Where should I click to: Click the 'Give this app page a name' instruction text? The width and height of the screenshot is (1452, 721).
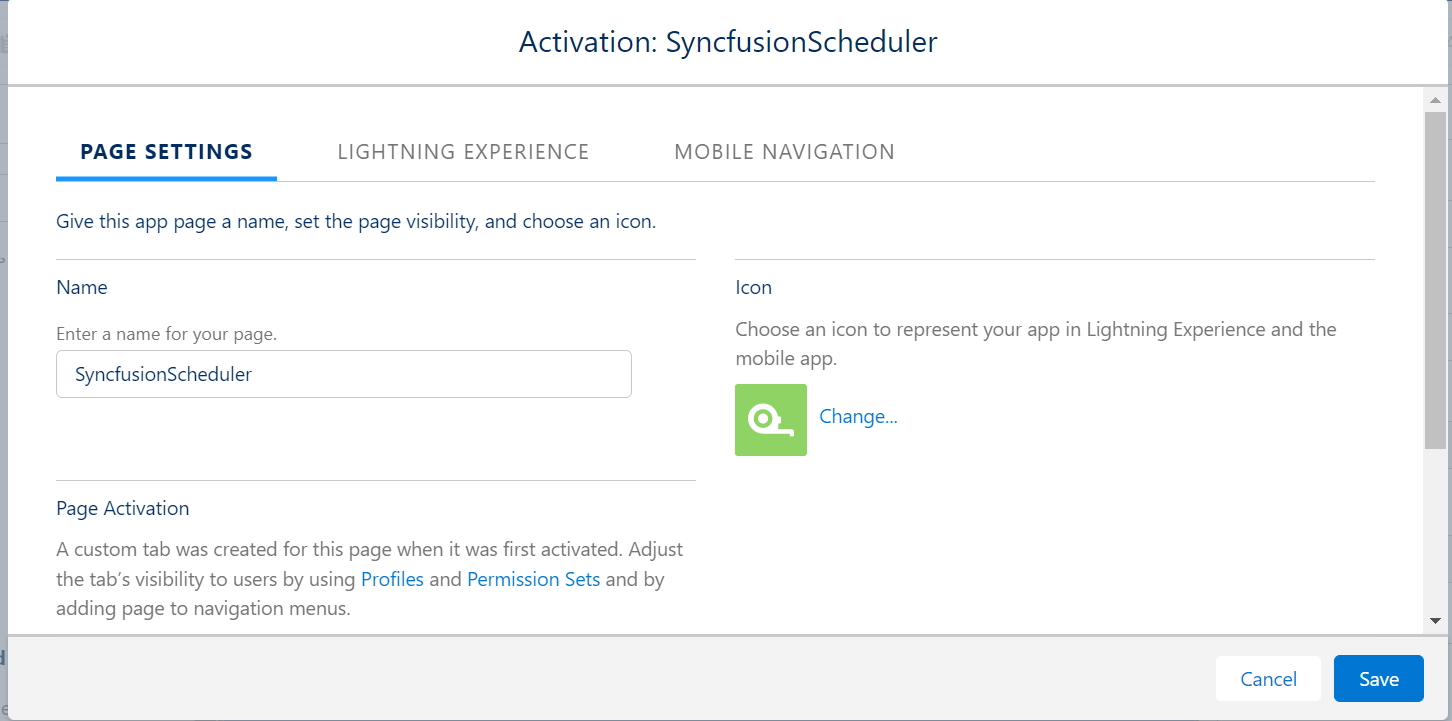[355, 222]
